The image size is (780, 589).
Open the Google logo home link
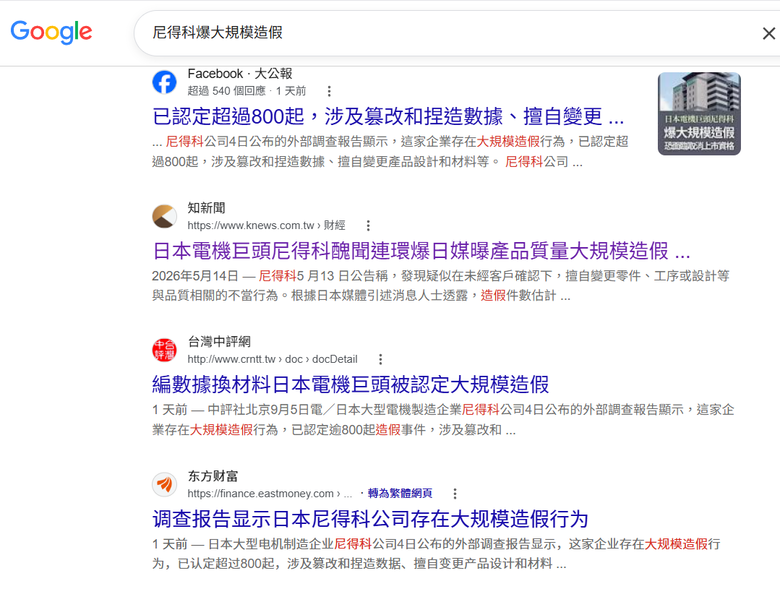pos(51,32)
